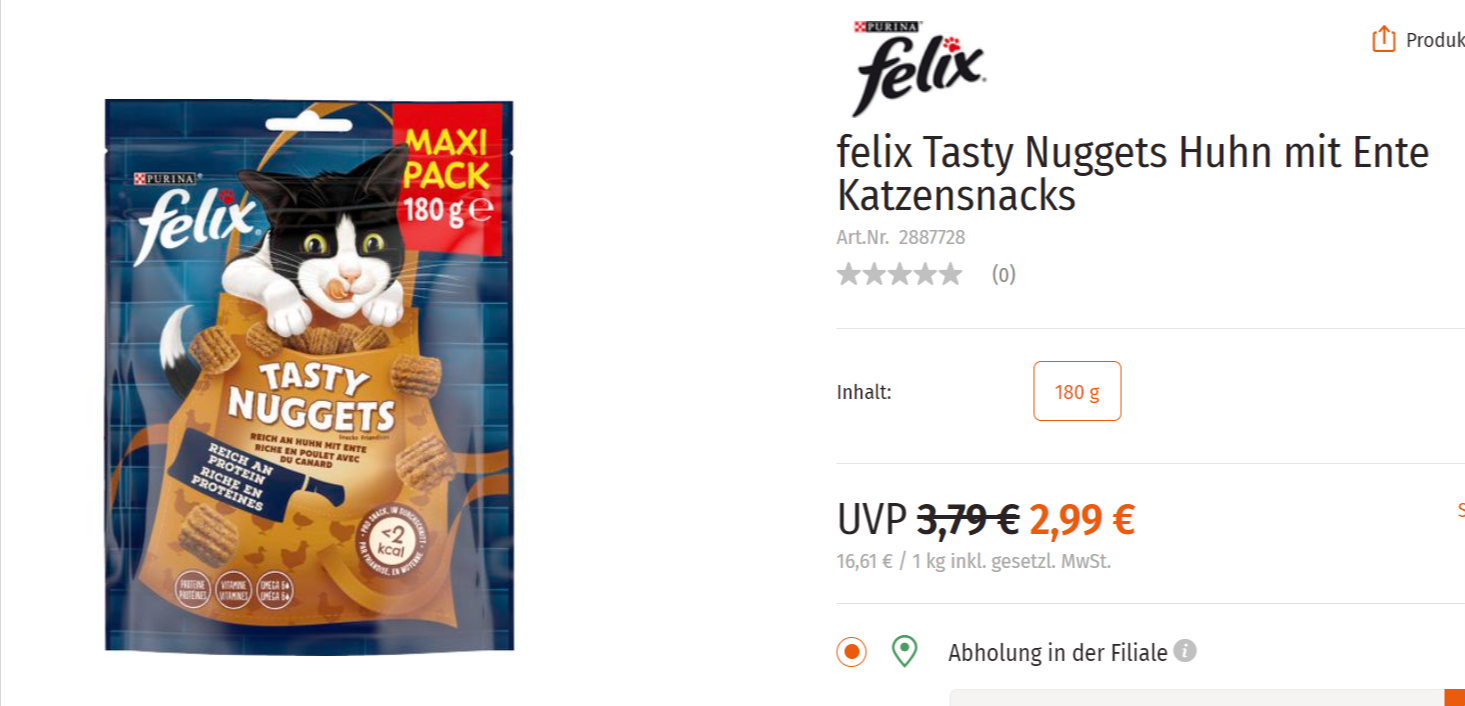Rate with the third star
Viewport: 1465px width, 706px height.
pos(900,274)
